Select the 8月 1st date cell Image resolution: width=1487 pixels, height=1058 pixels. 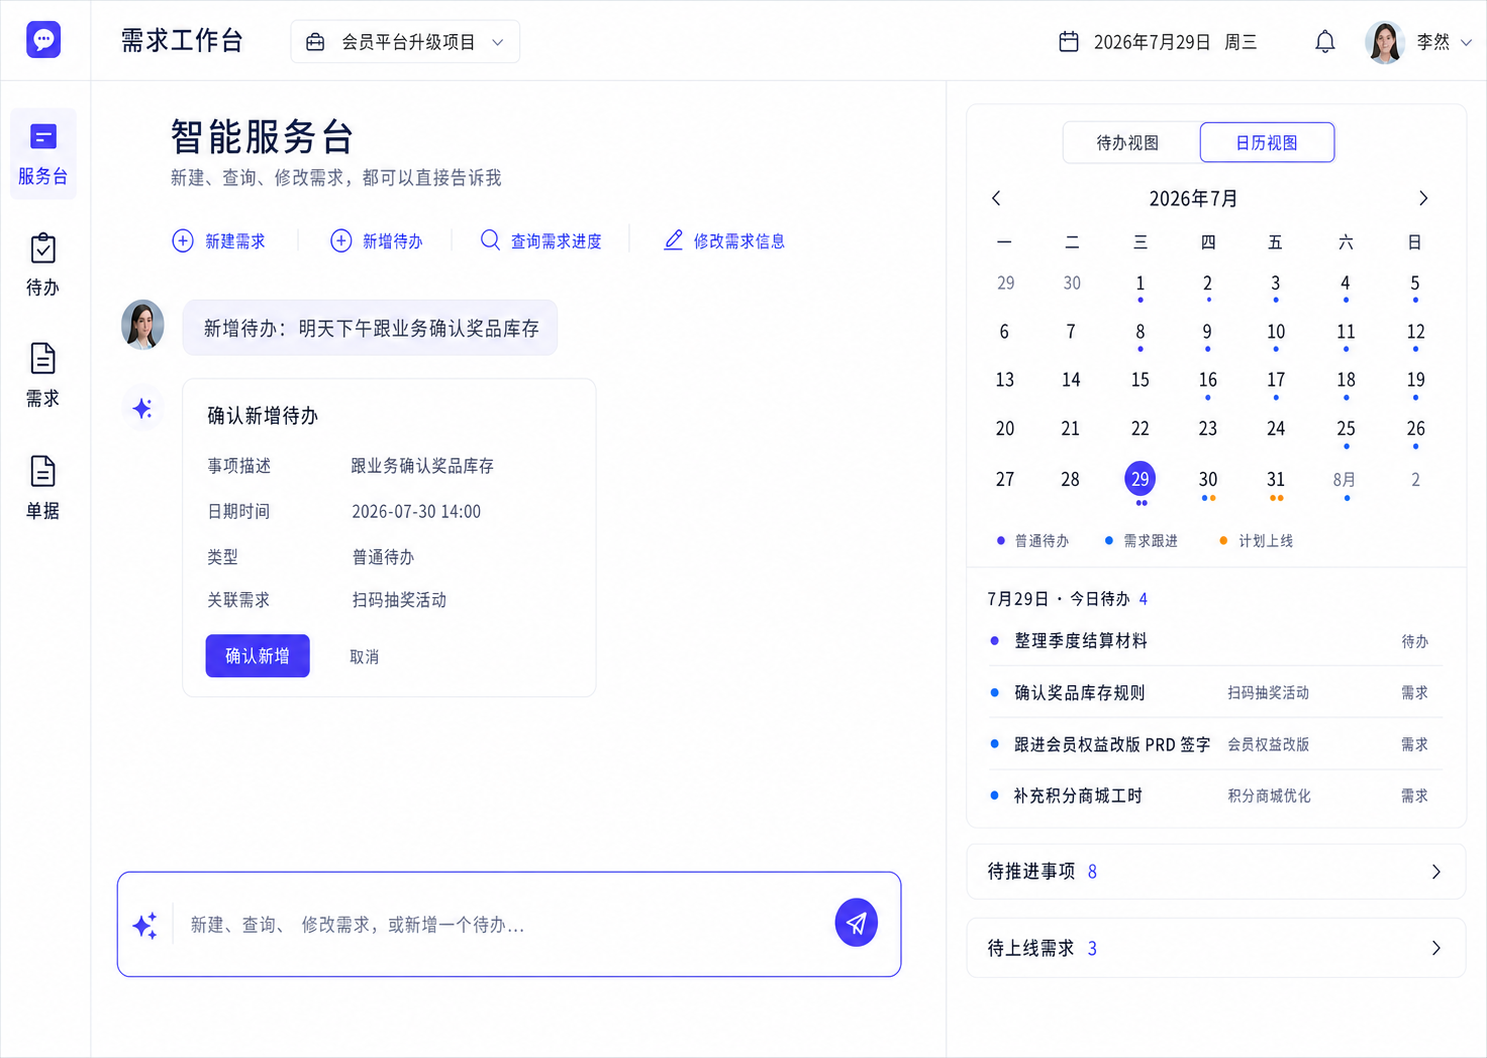click(x=1345, y=480)
